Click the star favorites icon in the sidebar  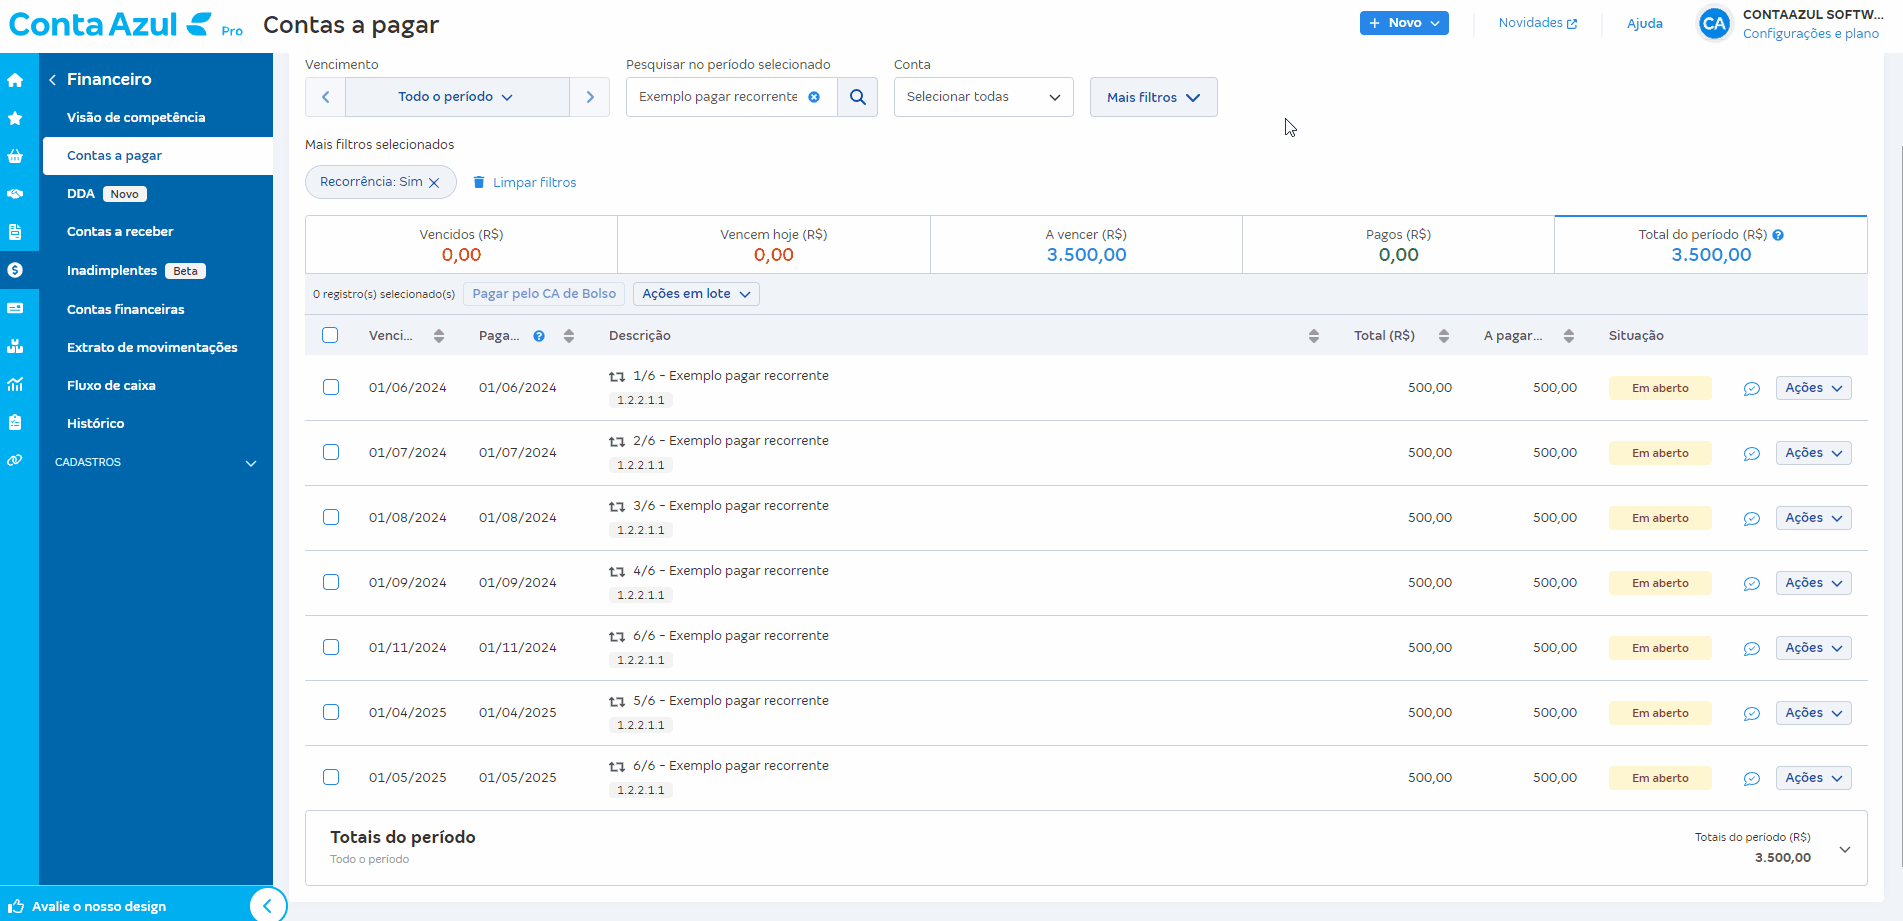tap(15, 118)
